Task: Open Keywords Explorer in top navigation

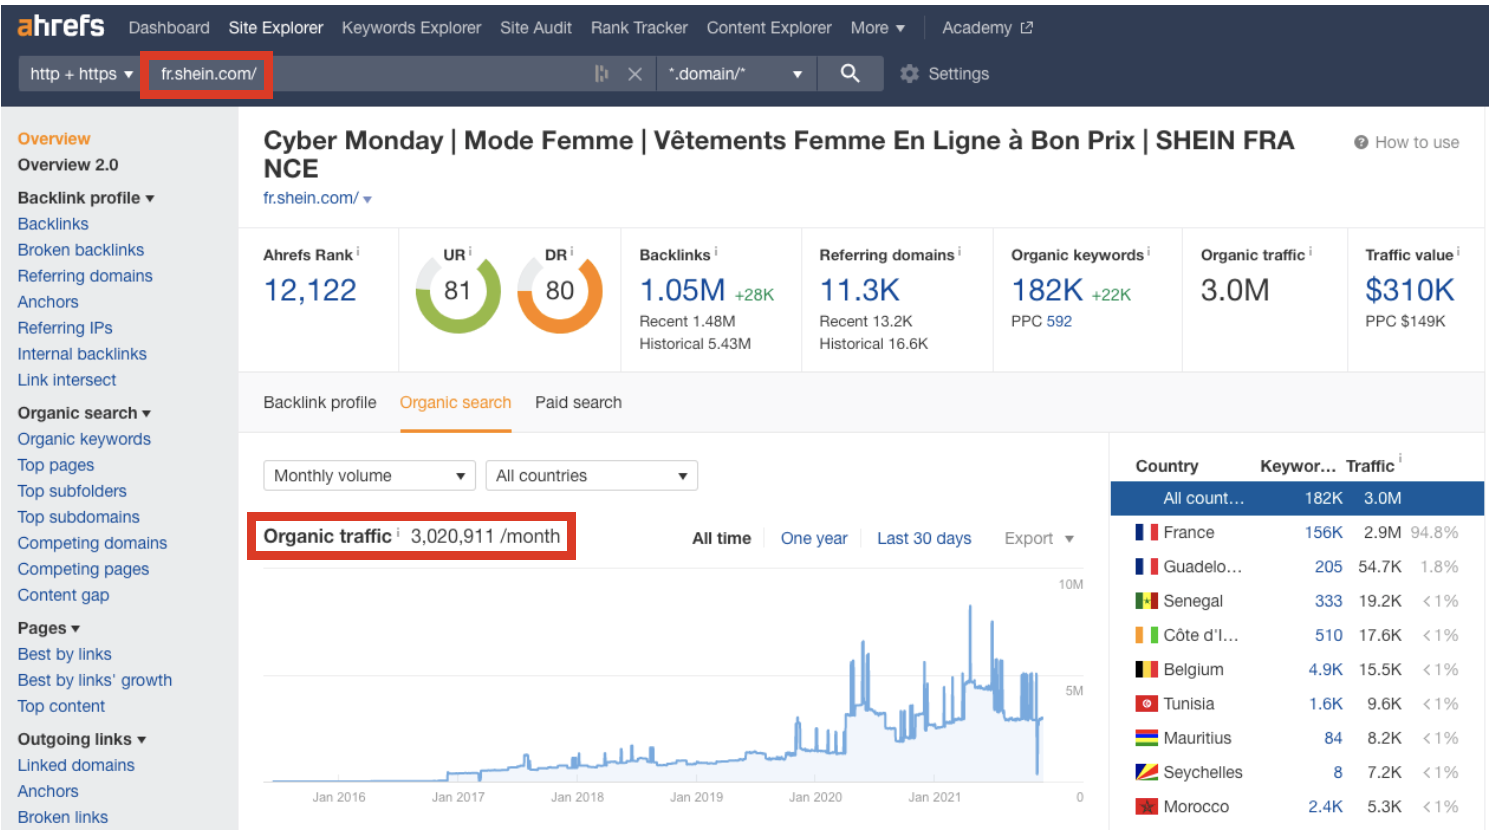Action: (411, 28)
